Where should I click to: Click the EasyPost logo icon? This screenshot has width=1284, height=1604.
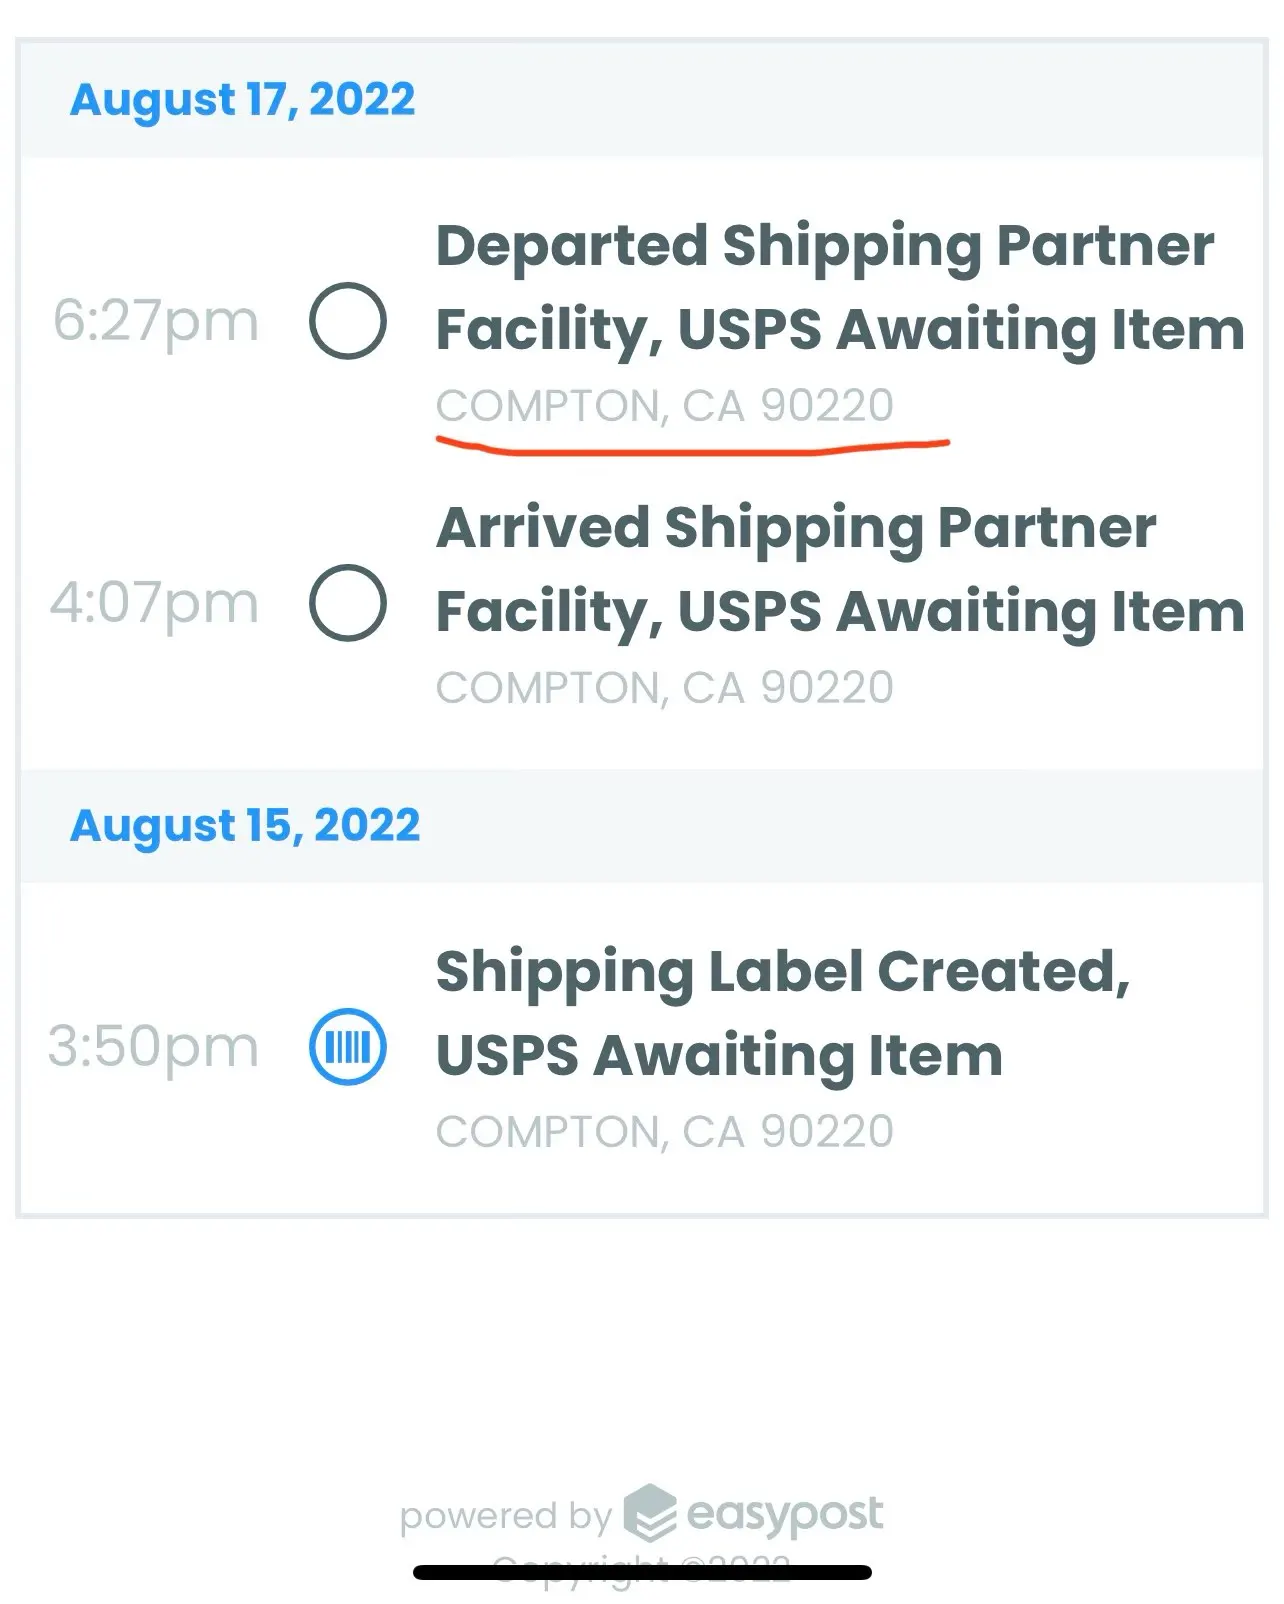click(x=650, y=1512)
